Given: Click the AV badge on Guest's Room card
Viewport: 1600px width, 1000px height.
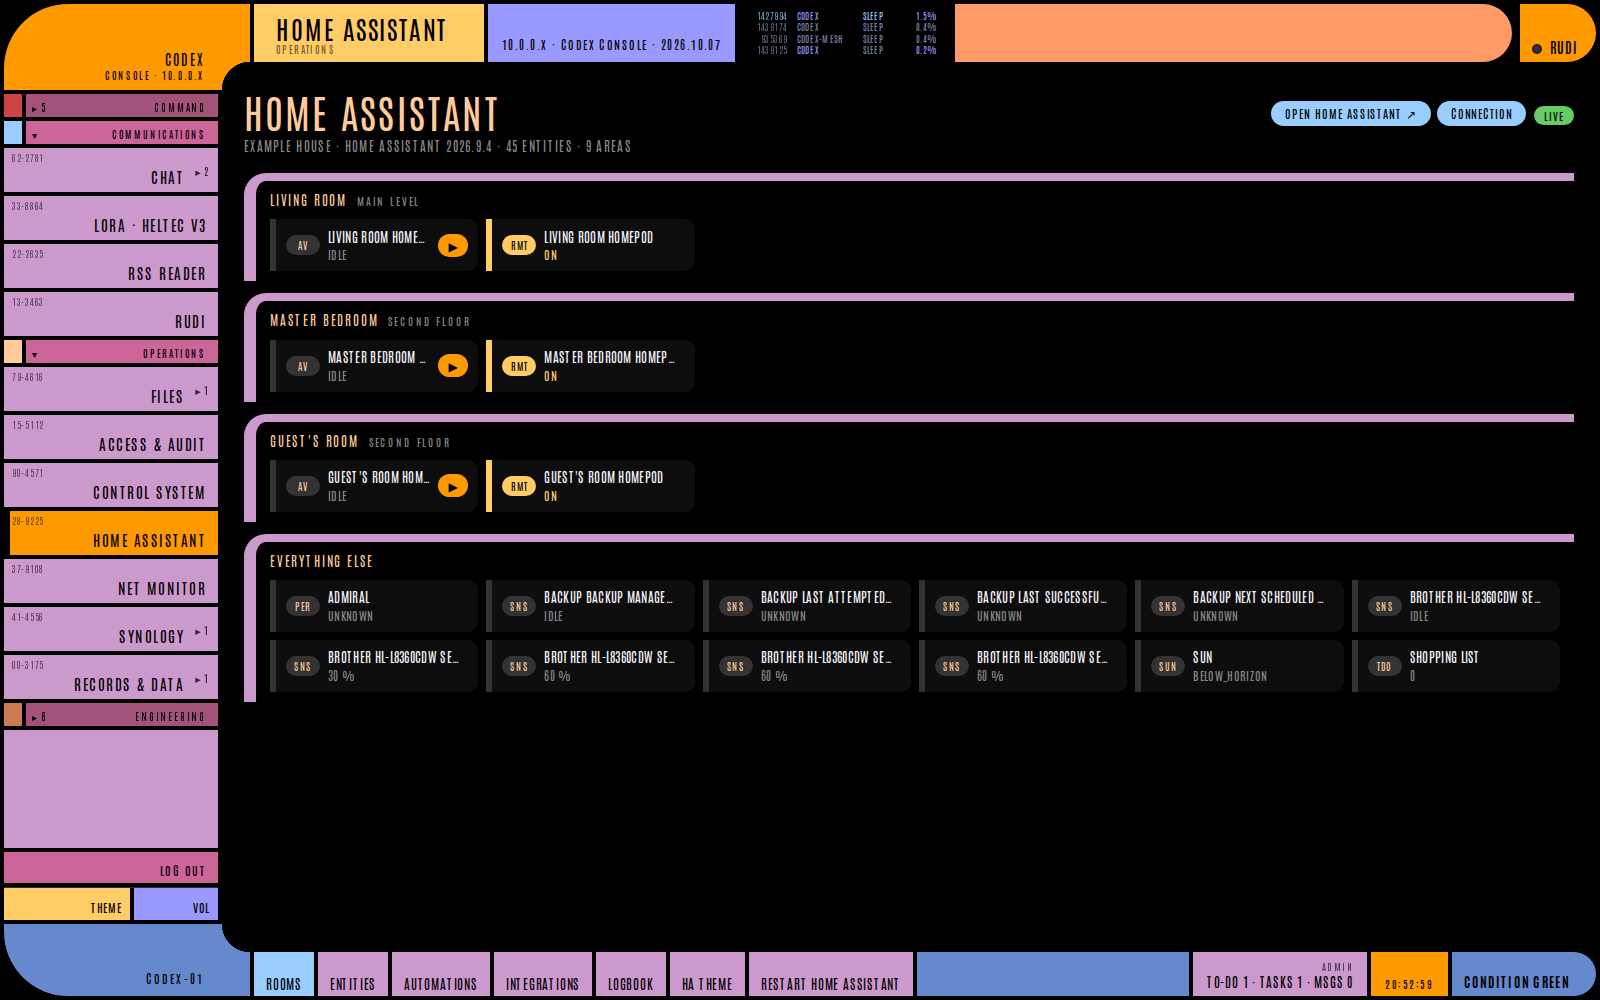Looking at the screenshot, I should (x=303, y=487).
